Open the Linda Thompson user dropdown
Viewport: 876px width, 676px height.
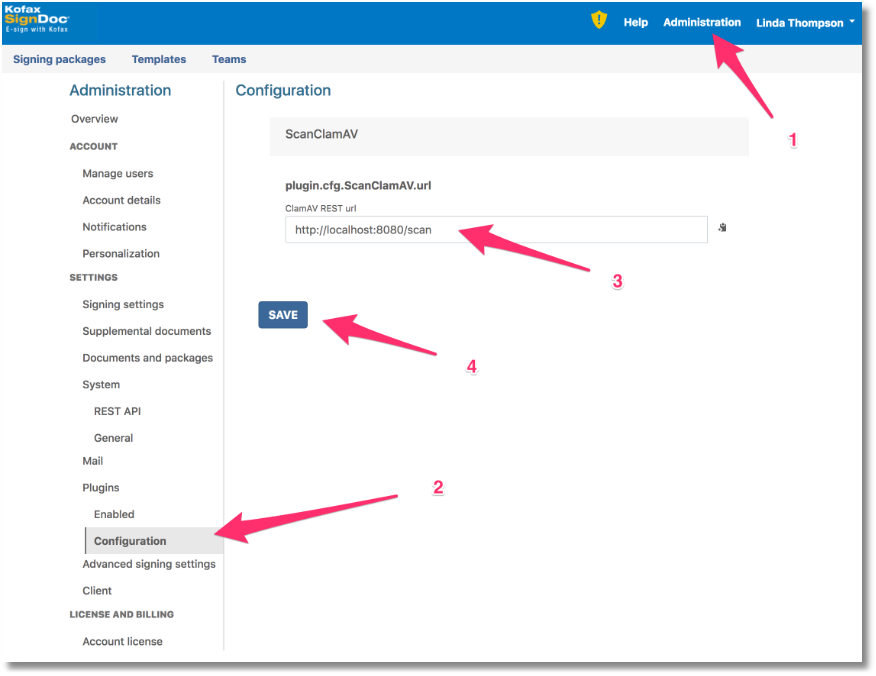point(805,23)
